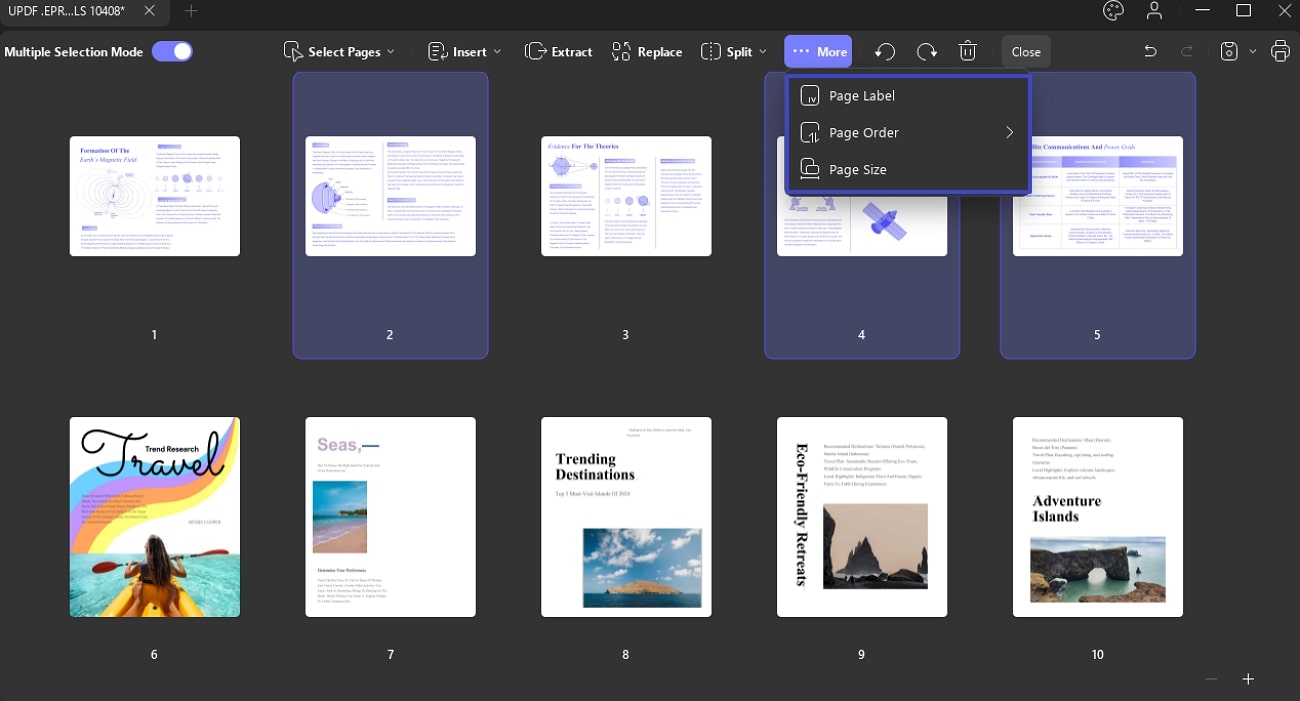Click the Multiple Selection Mode label
The width and height of the screenshot is (1300, 701).
click(74, 52)
